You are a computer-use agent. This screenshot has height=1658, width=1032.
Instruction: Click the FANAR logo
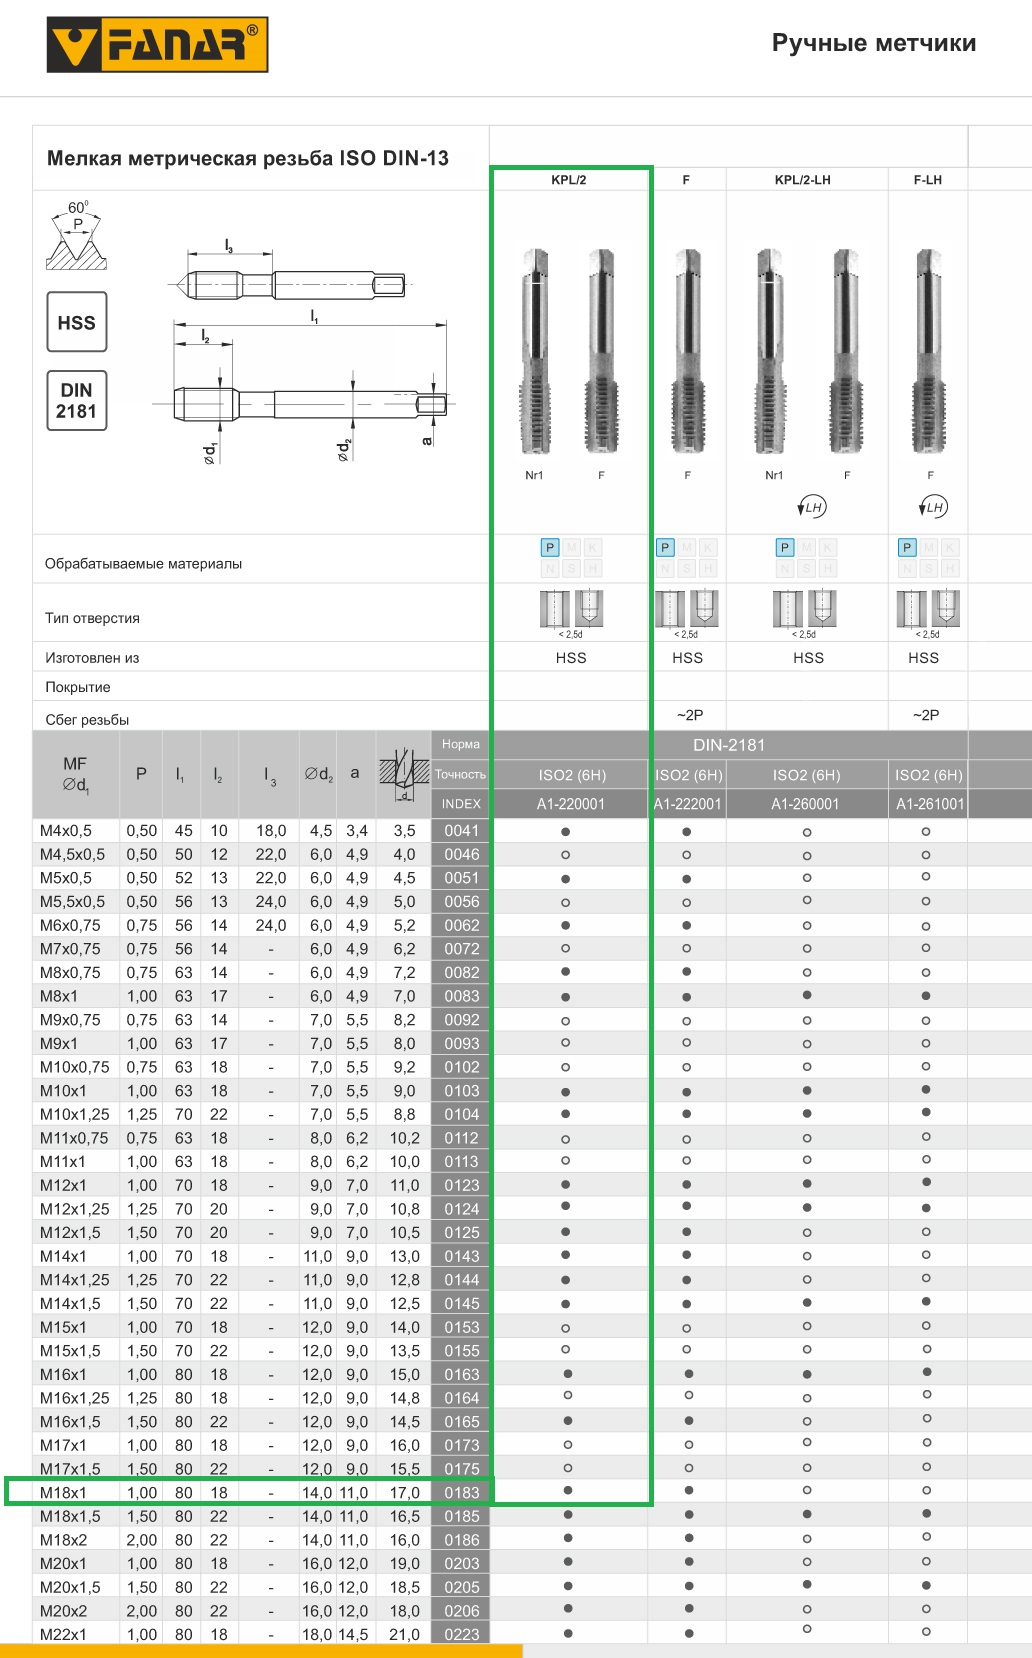[x=157, y=47]
